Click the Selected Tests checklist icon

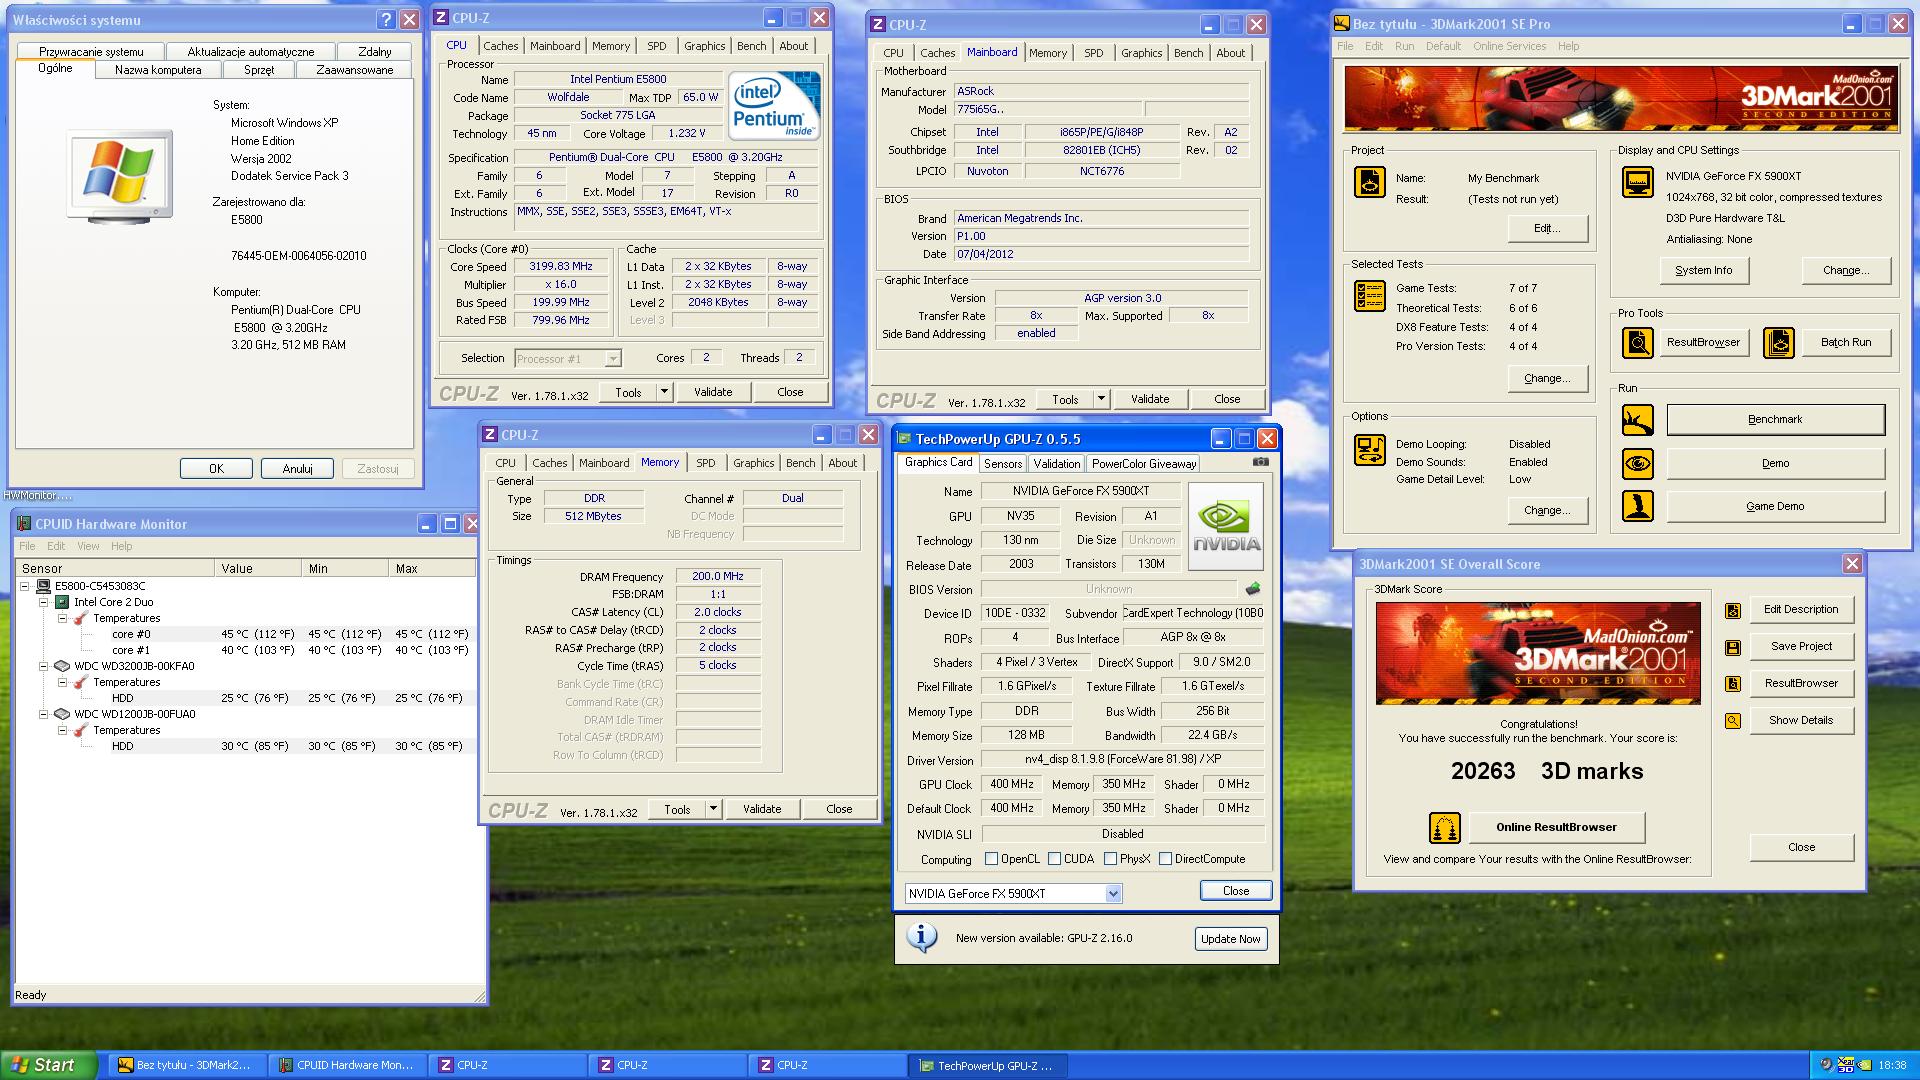(x=1370, y=296)
